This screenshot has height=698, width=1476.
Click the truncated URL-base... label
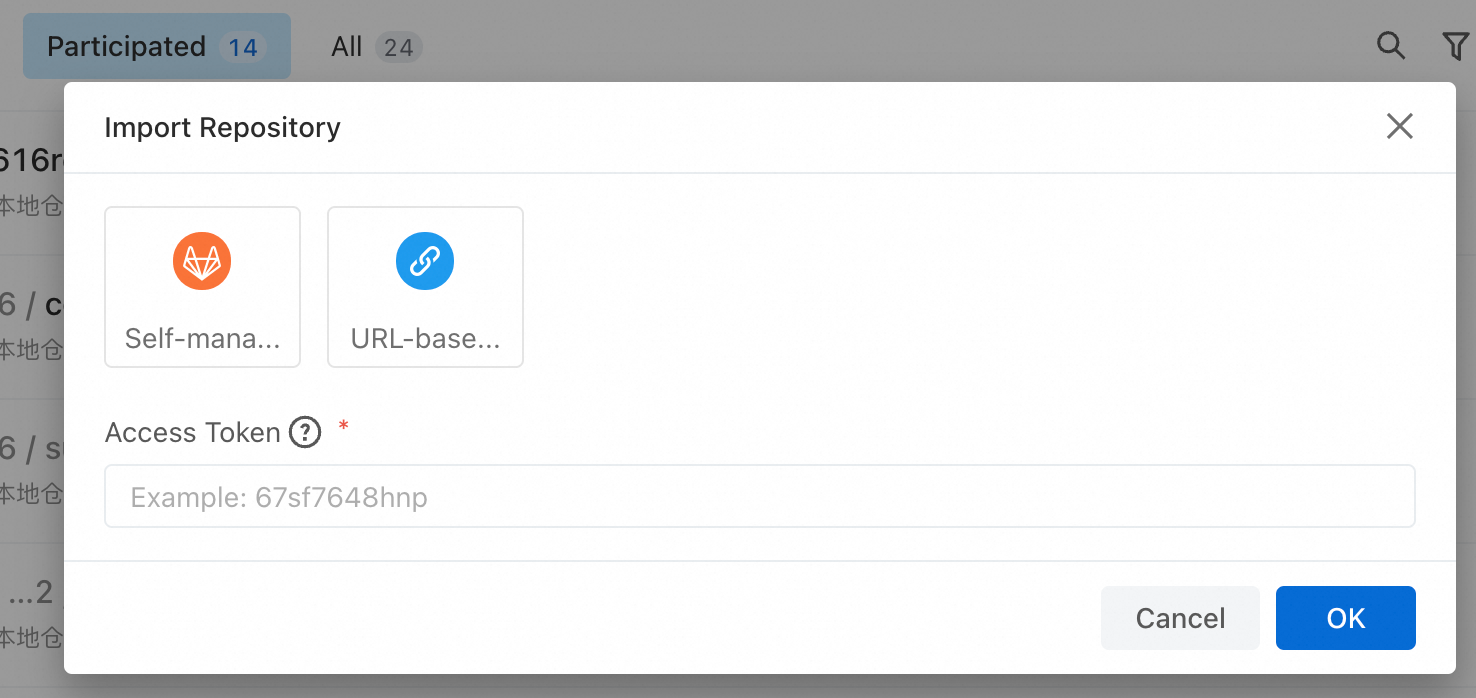point(425,339)
